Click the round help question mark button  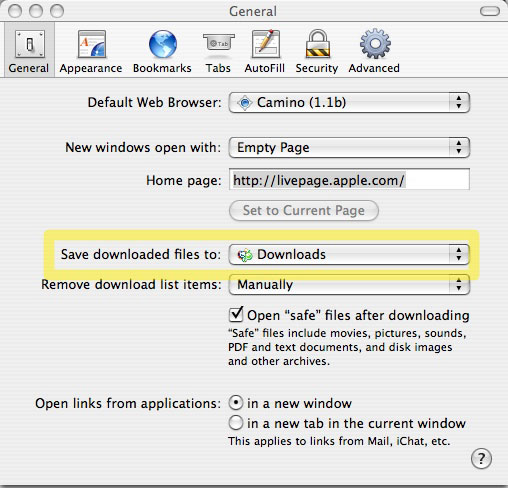point(481,459)
